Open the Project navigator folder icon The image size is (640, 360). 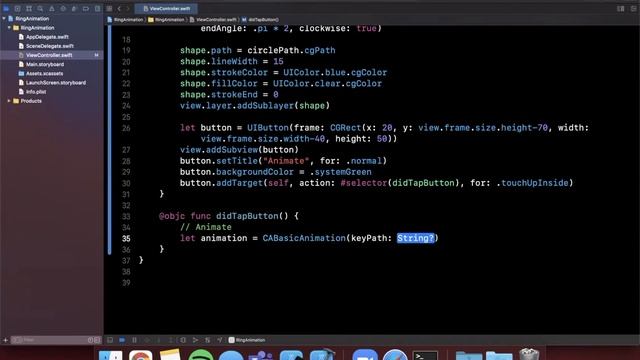point(6,9)
